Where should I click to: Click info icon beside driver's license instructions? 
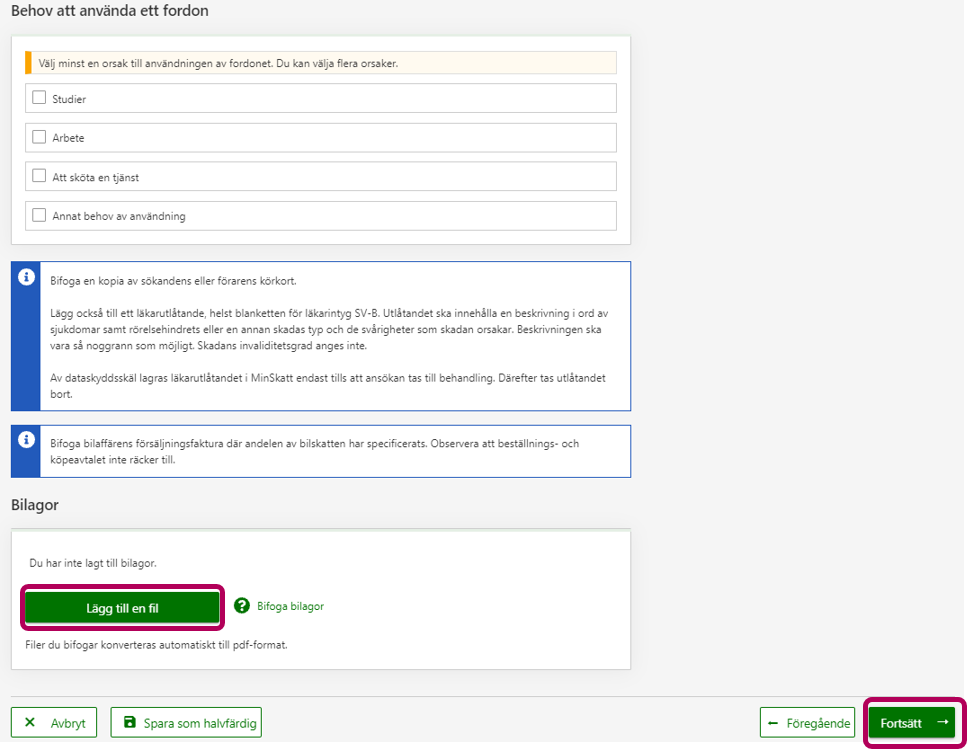pyautogui.click(x=26, y=279)
